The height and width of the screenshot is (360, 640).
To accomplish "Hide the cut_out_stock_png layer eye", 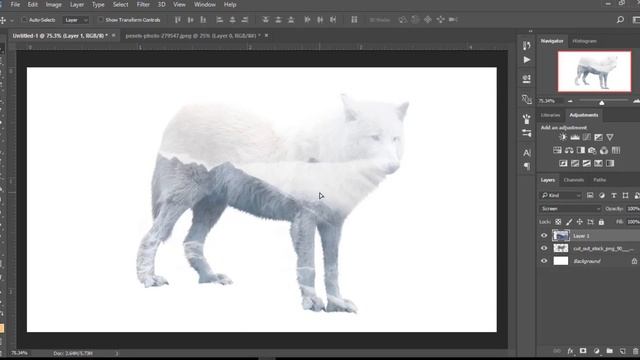I will pyautogui.click(x=544, y=248).
